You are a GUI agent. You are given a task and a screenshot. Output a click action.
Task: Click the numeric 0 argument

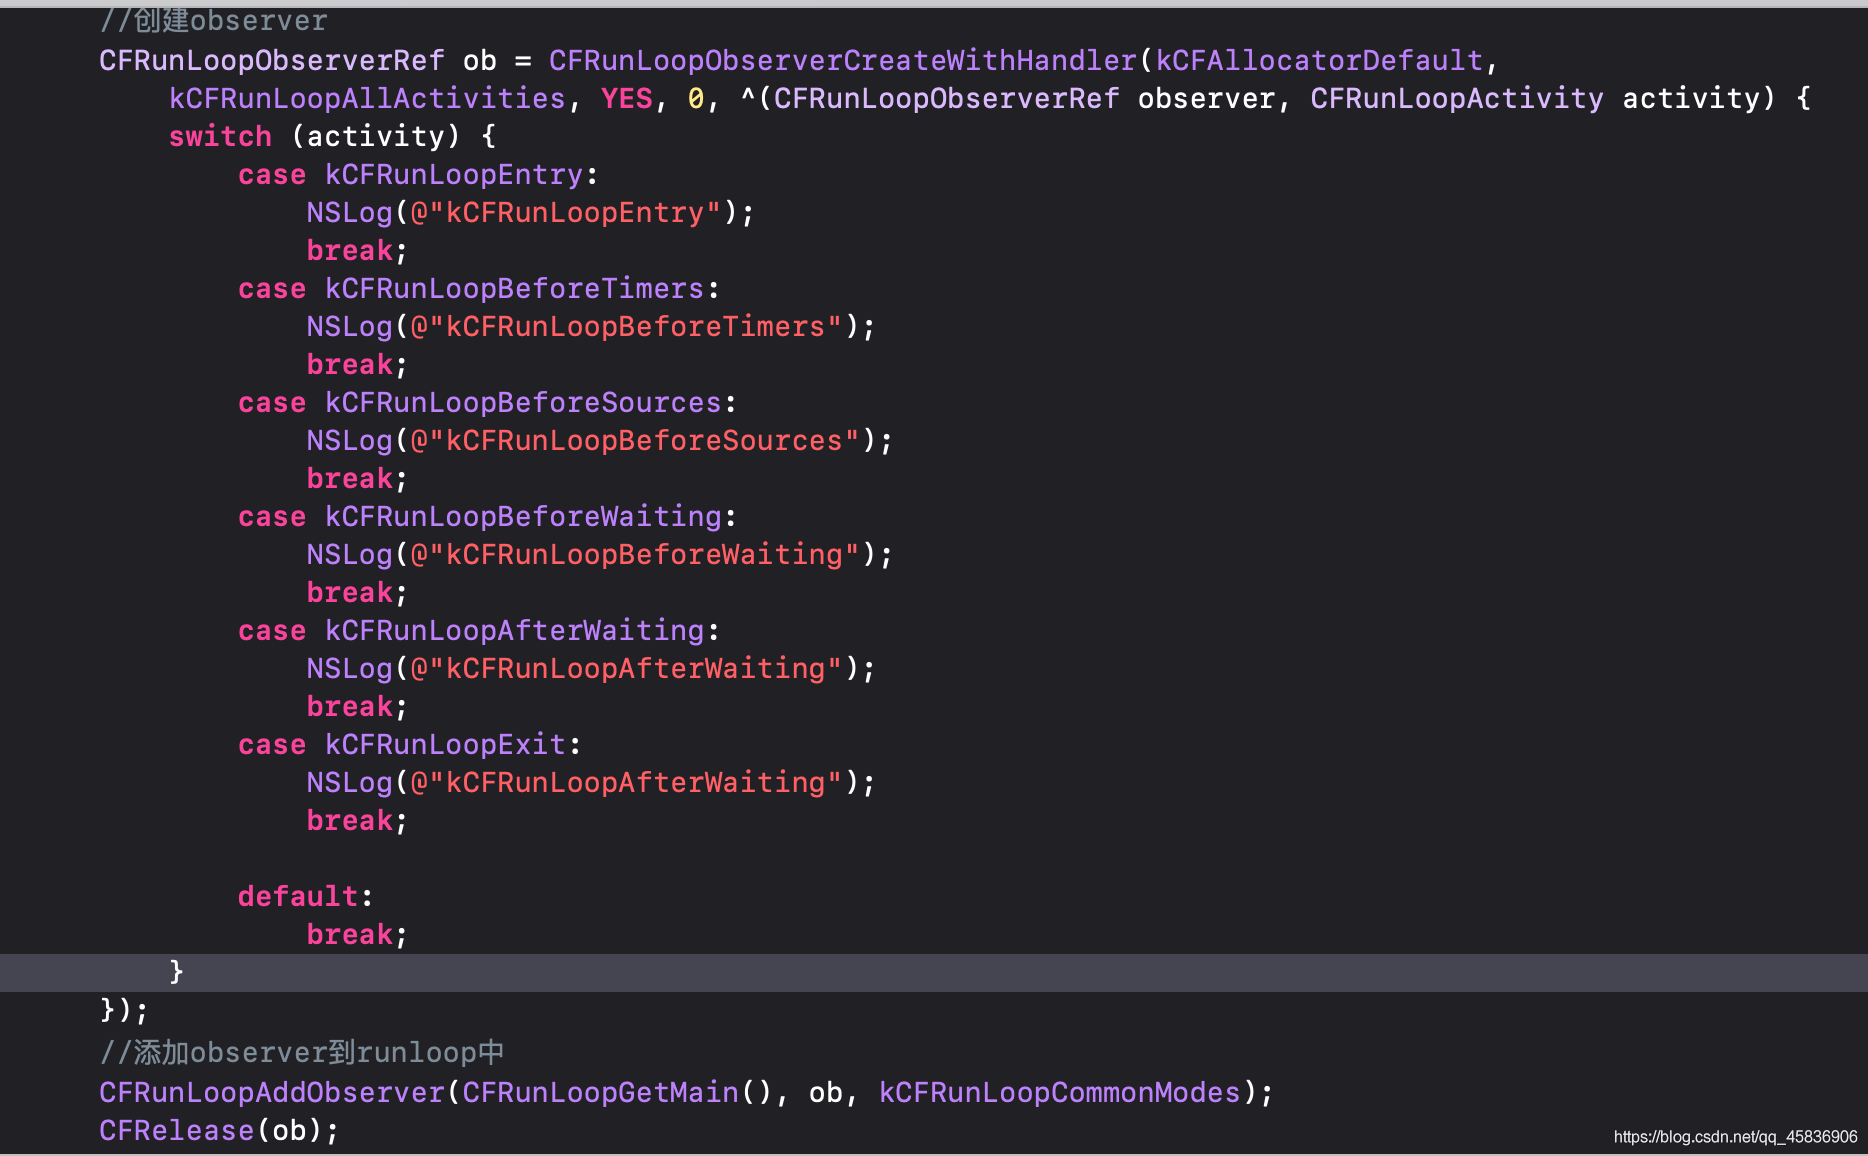pos(696,99)
